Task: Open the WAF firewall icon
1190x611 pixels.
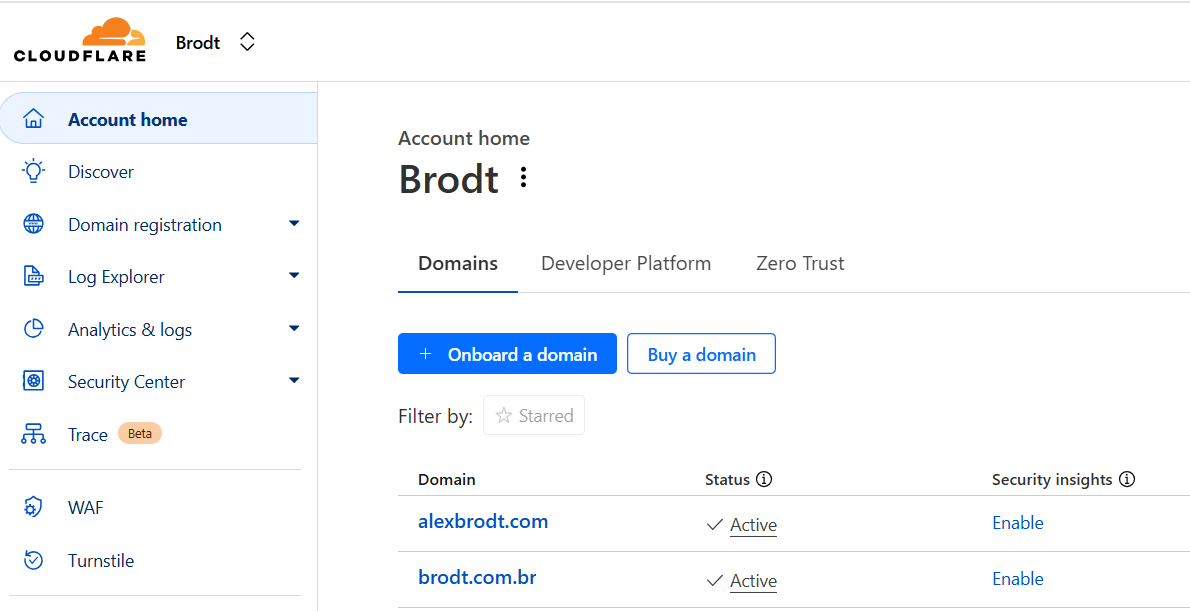Action: [x=33, y=507]
